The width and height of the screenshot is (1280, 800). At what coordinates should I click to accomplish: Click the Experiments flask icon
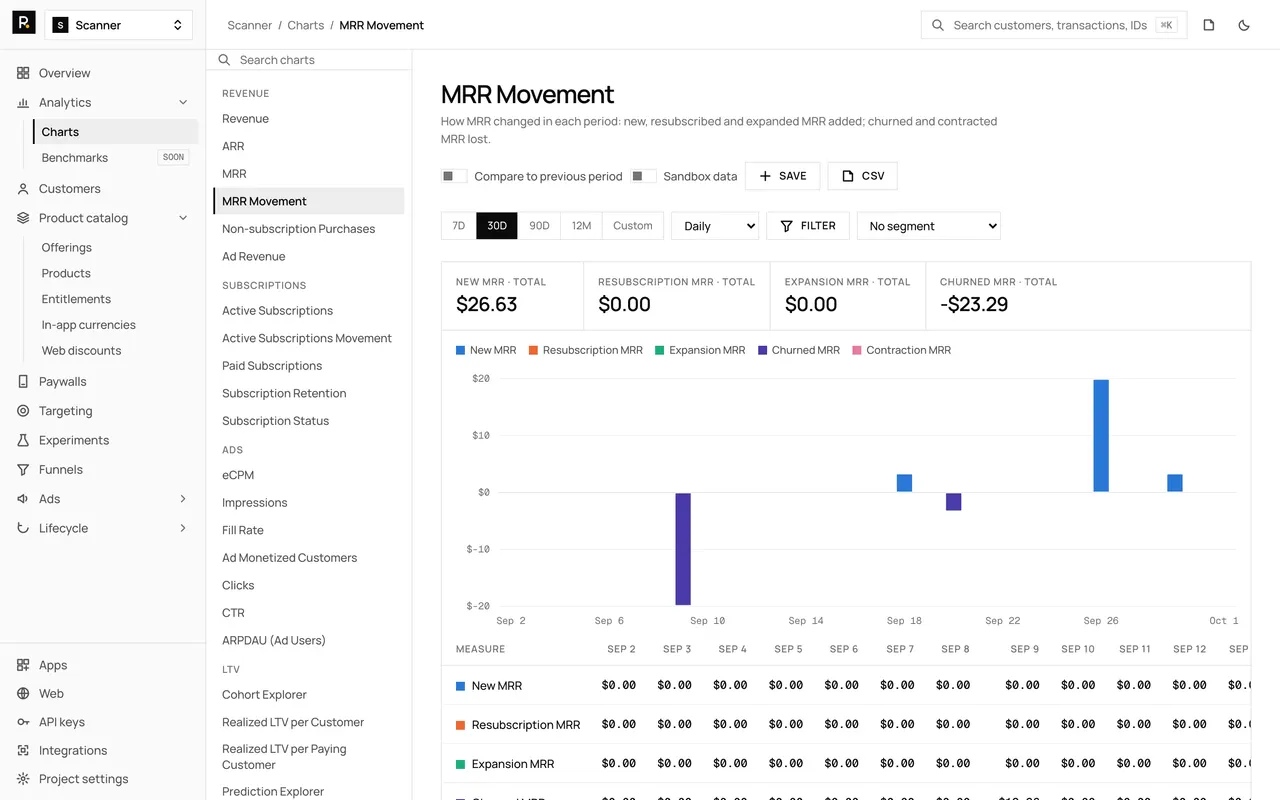(23, 440)
